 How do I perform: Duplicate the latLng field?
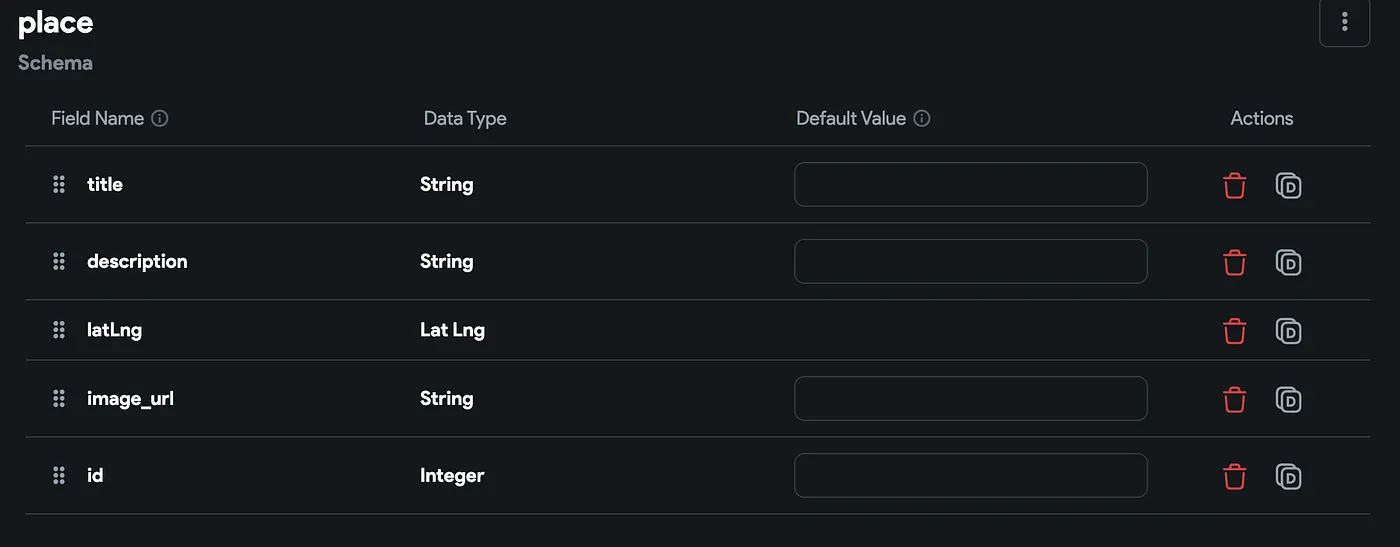click(1289, 331)
